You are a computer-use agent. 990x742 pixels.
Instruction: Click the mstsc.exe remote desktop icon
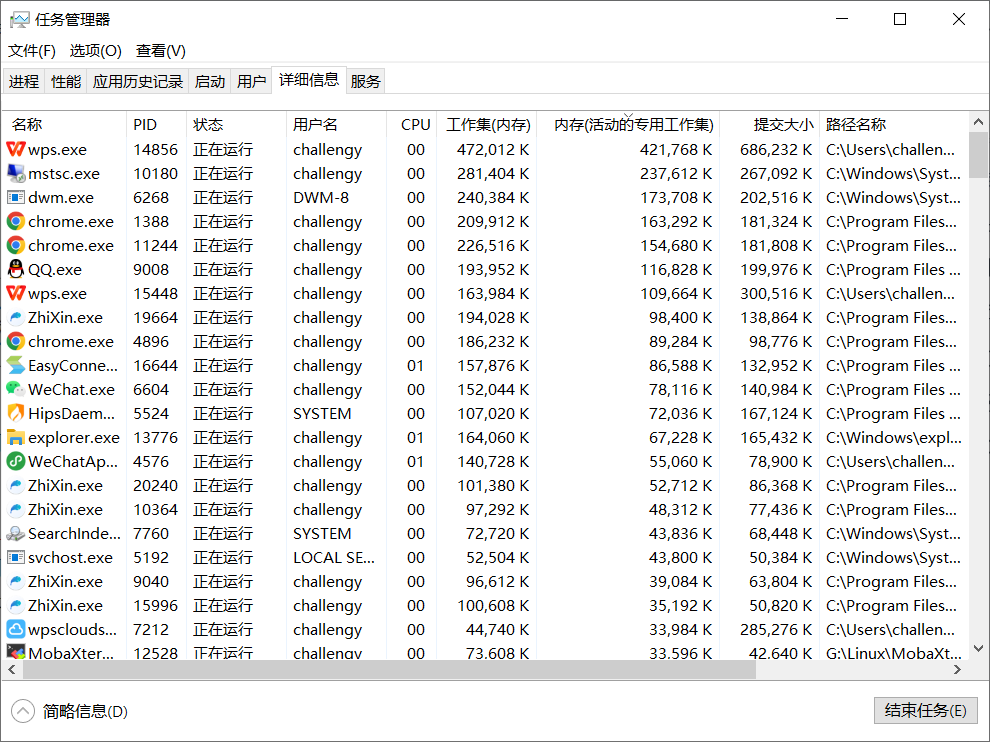16,174
